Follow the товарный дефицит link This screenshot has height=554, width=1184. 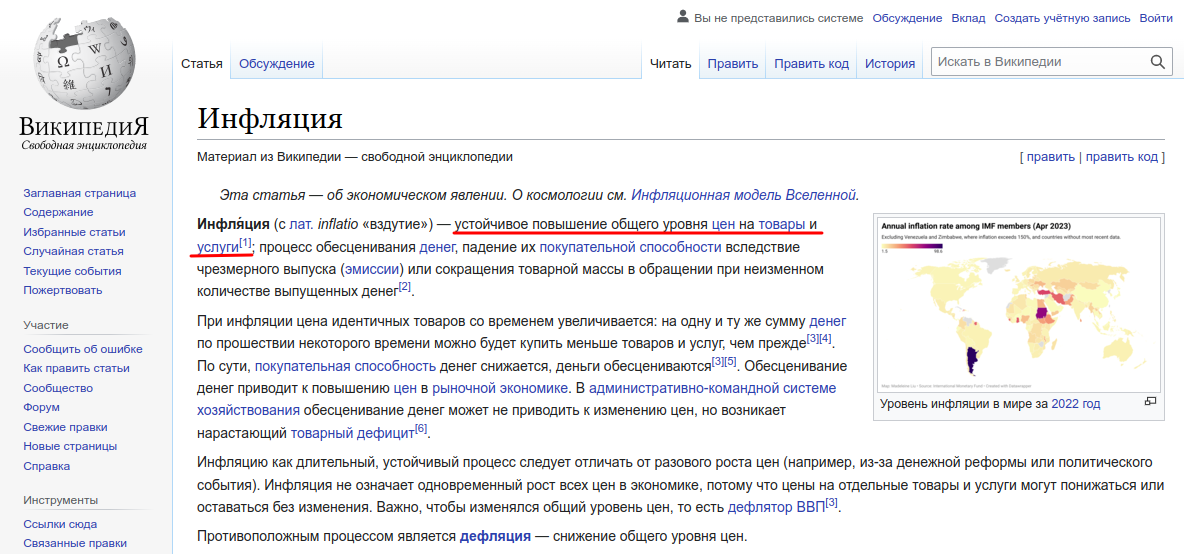click(x=353, y=433)
